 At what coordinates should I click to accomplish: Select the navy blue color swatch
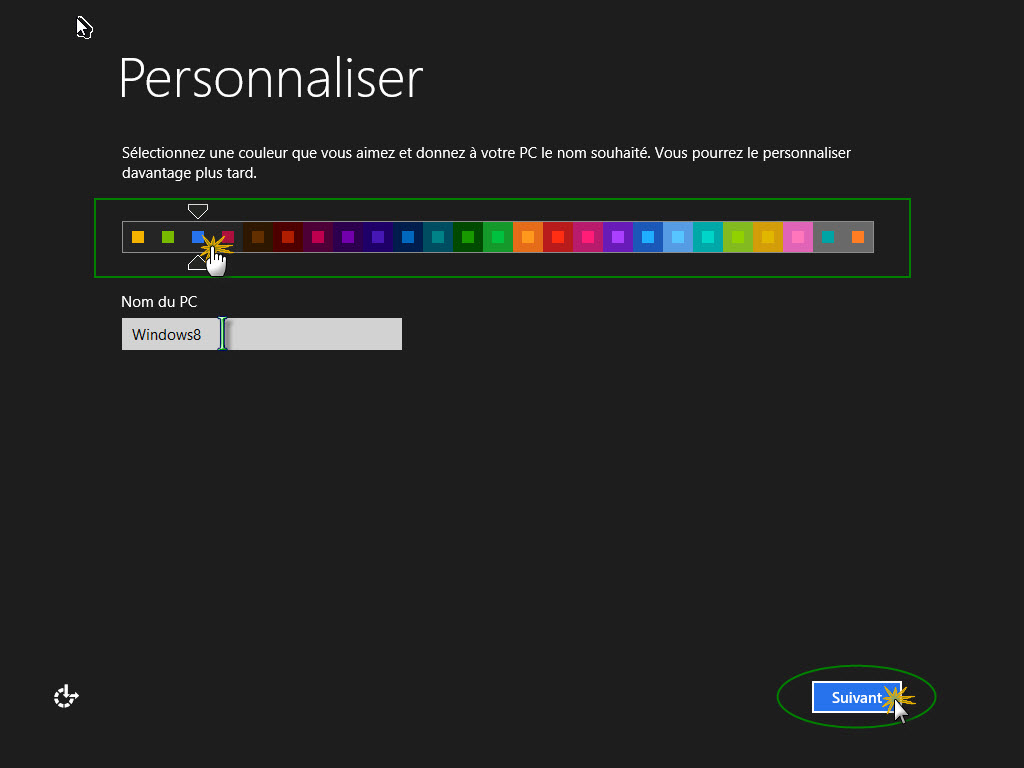coord(408,237)
